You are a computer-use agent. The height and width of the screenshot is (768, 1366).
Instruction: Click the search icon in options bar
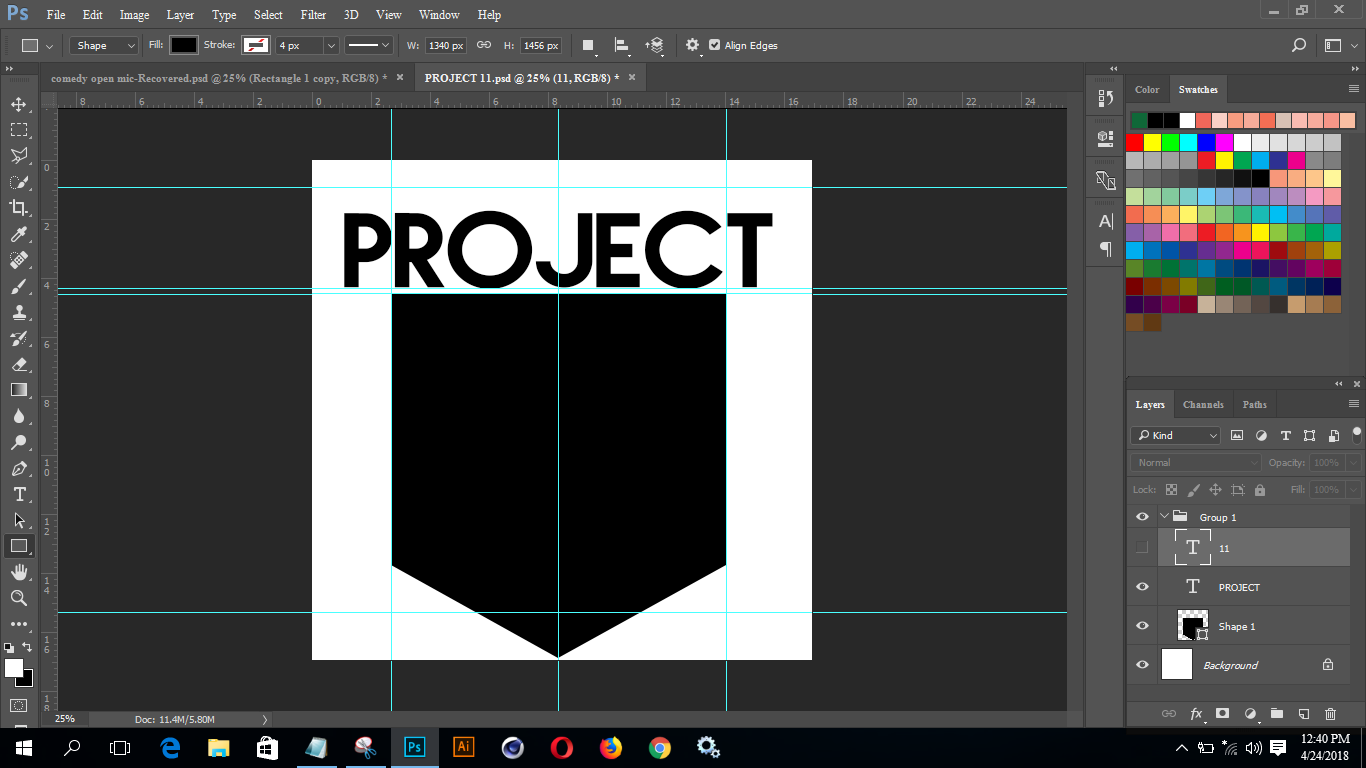pyautogui.click(x=1299, y=45)
